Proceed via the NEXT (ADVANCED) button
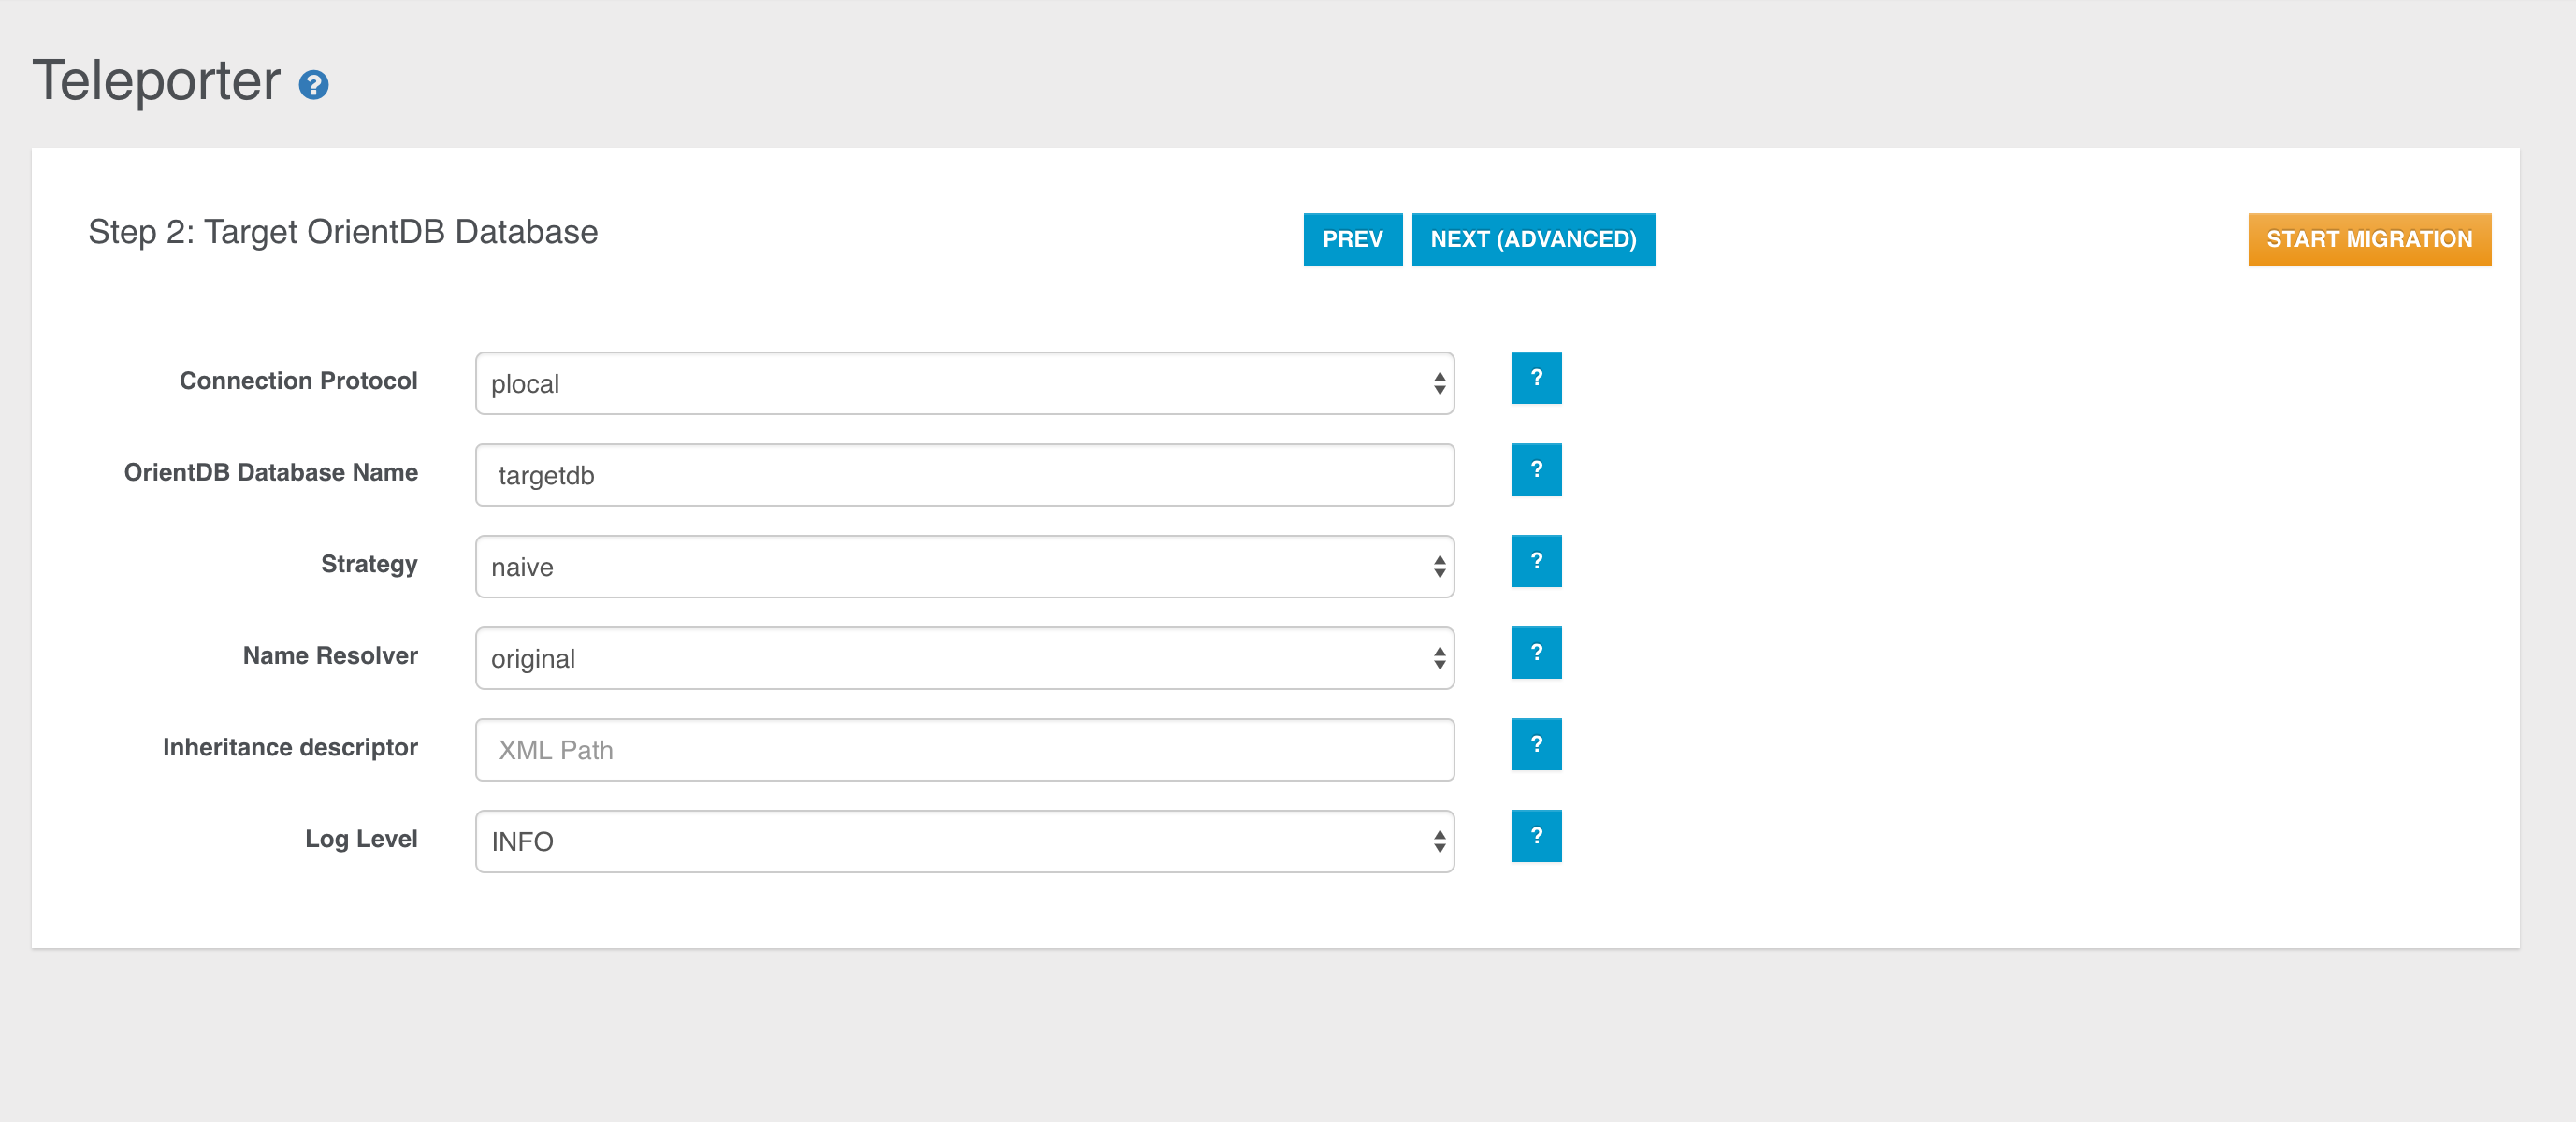 click(1532, 240)
